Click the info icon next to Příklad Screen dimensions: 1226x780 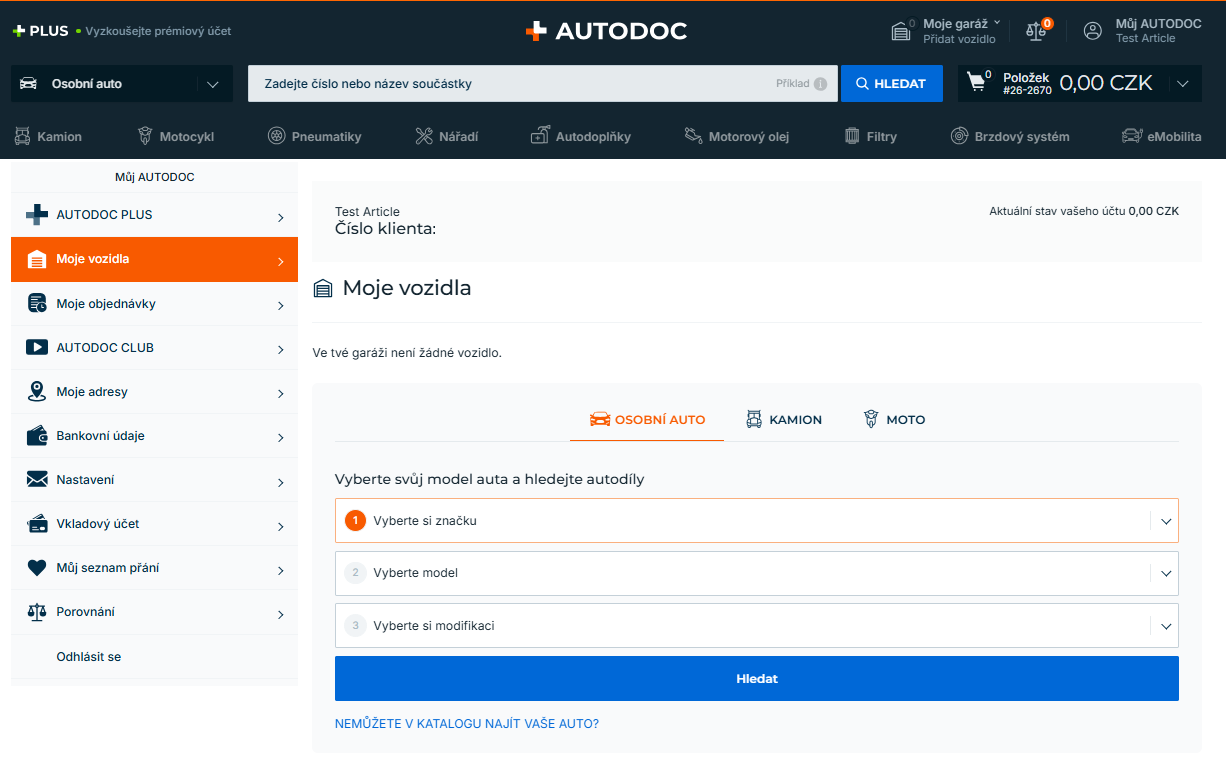(x=820, y=84)
